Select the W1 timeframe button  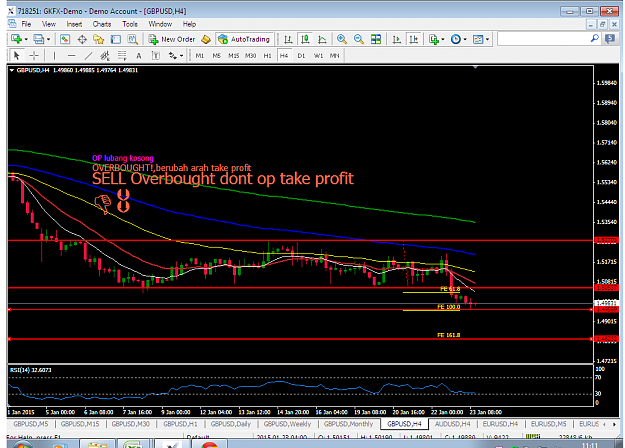(318, 56)
